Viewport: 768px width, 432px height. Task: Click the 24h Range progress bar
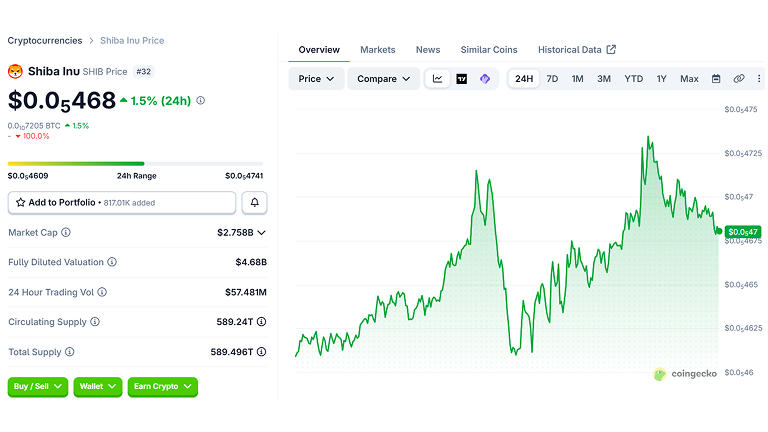(135, 164)
